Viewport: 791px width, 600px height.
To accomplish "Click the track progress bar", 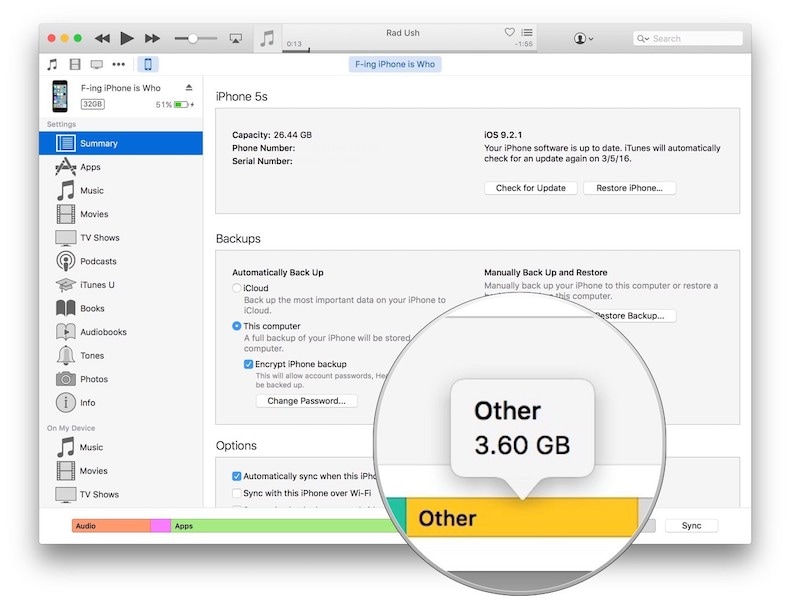I will (x=409, y=50).
